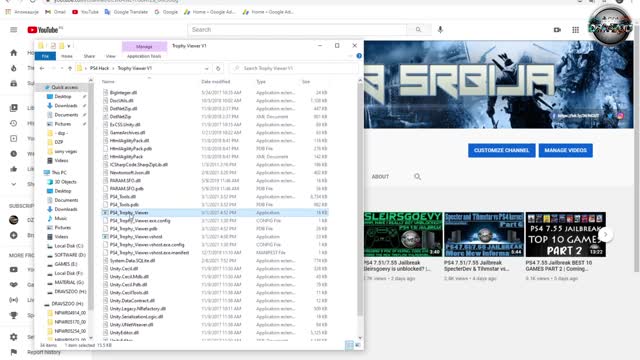Refresh the Explorer folder view
Viewport: 640px width, 360px height.
(218, 68)
